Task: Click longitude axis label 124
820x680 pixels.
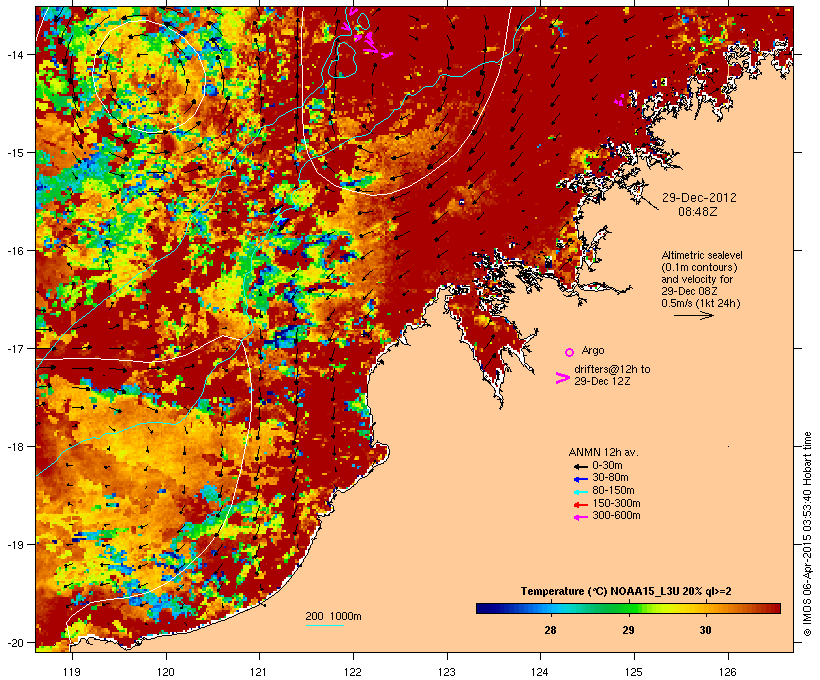Action: tap(540, 672)
